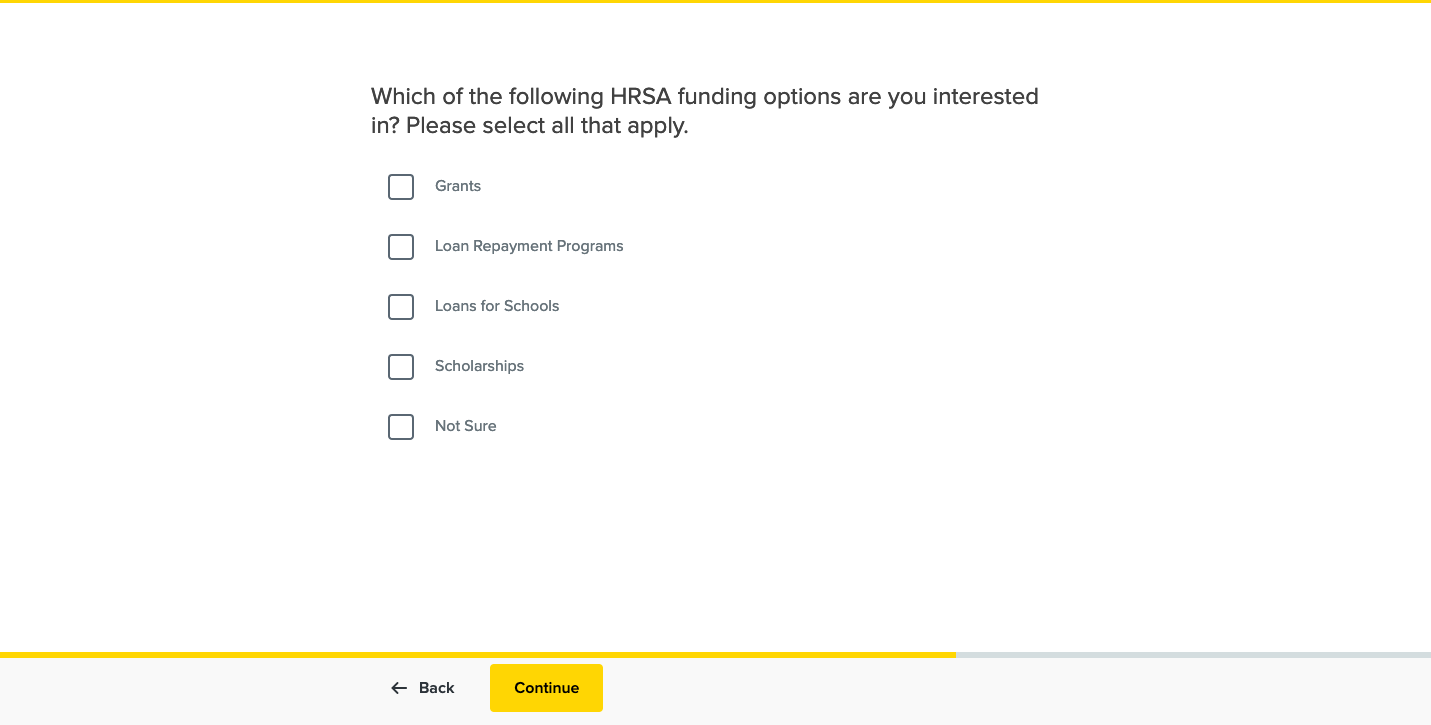Tick the Loan Repayment Programs checkbox
This screenshot has width=1431, height=725.
pos(401,247)
